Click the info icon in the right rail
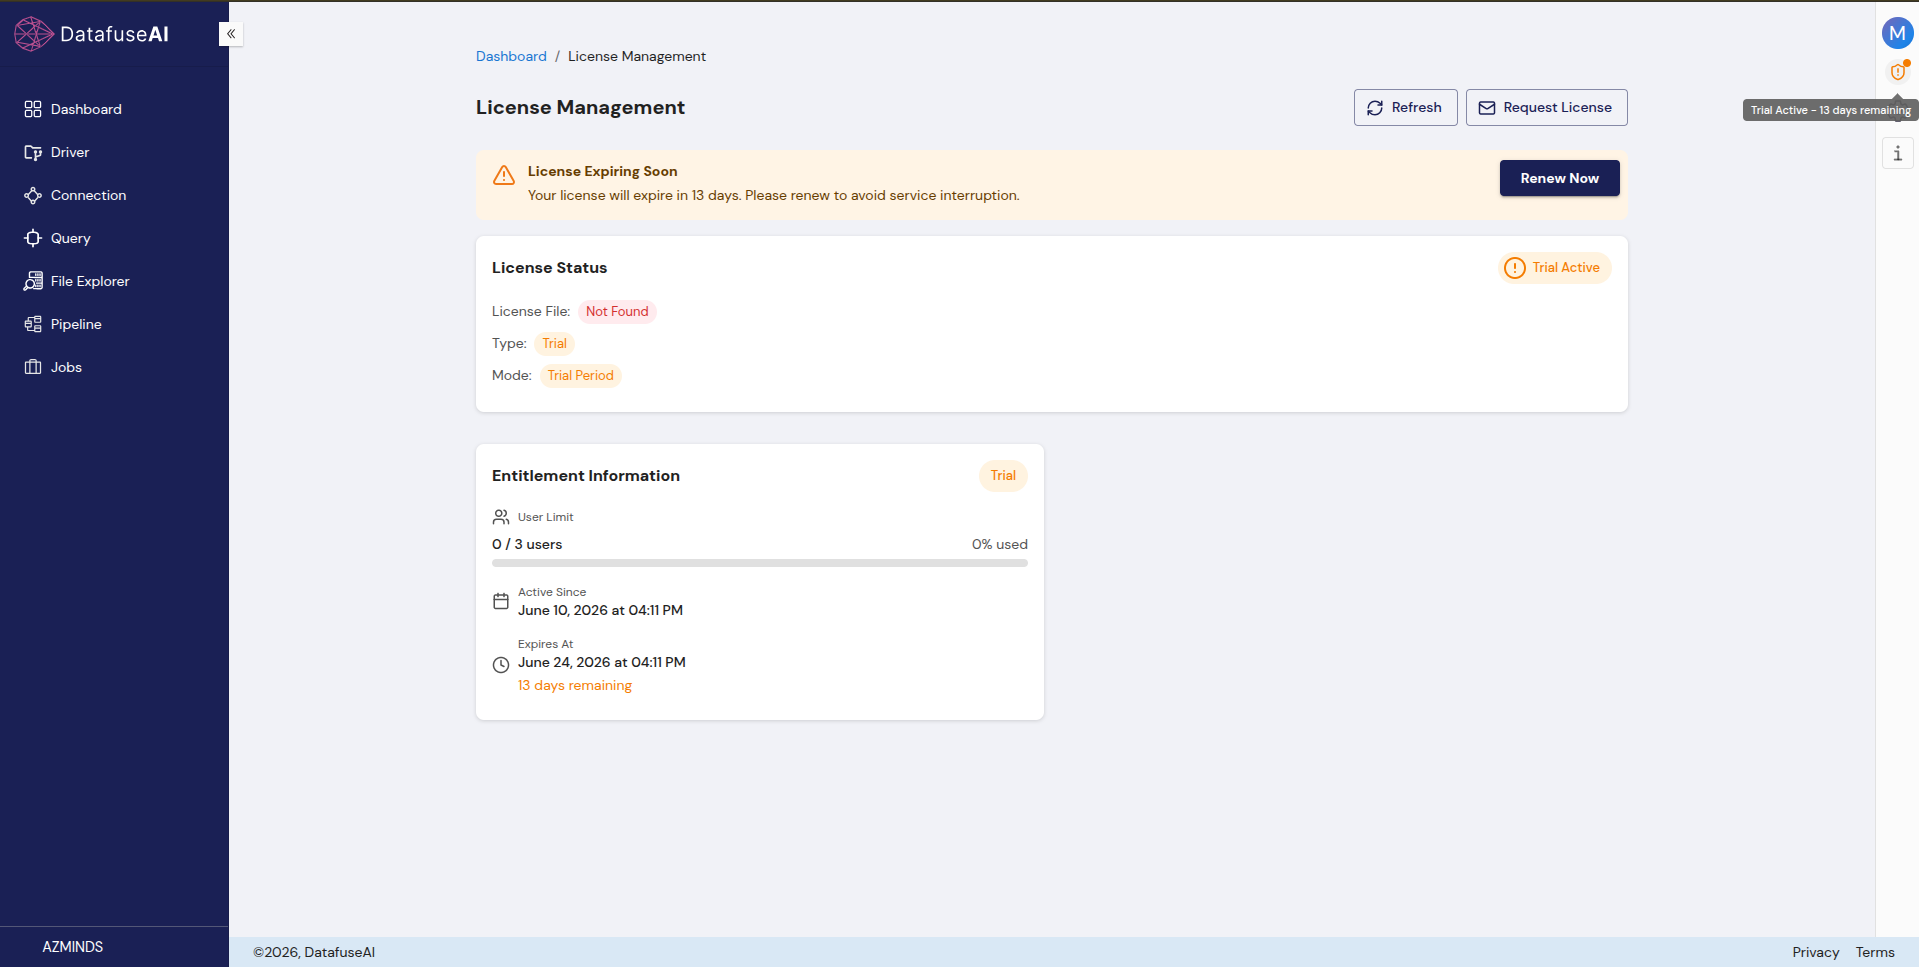The height and width of the screenshot is (967, 1919). pos(1897,153)
